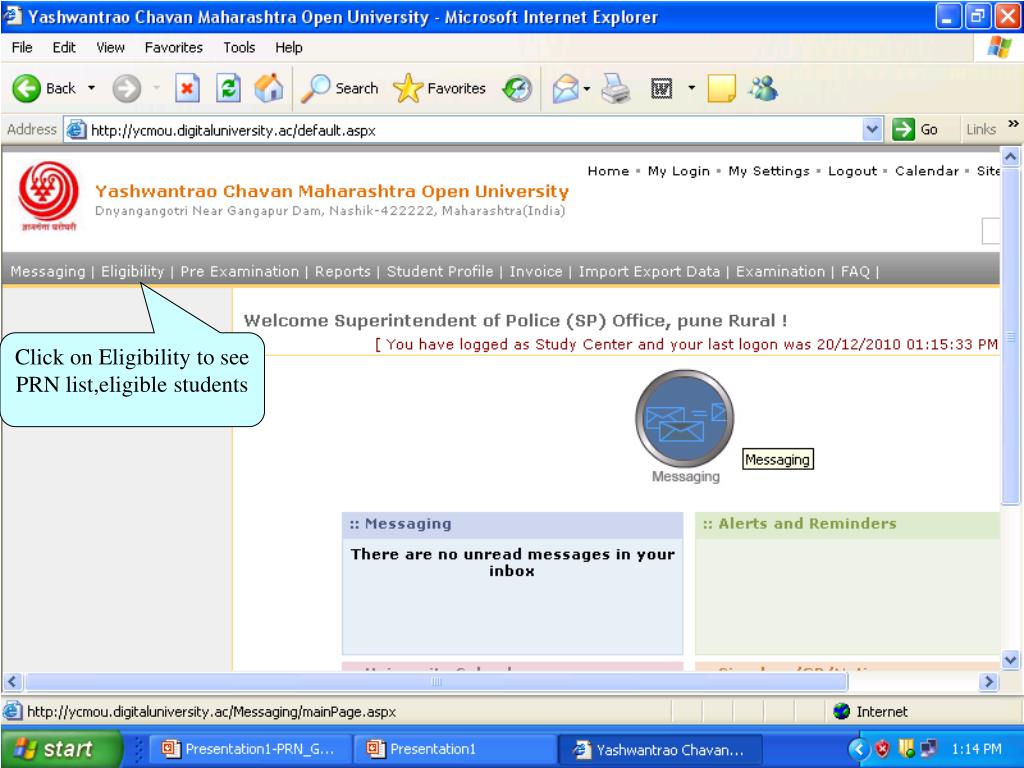Image resolution: width=1024 pixels, height=768 pixels.
Task: Click the Windows start button
Action: pyautogui.click(x=61, y=748)
